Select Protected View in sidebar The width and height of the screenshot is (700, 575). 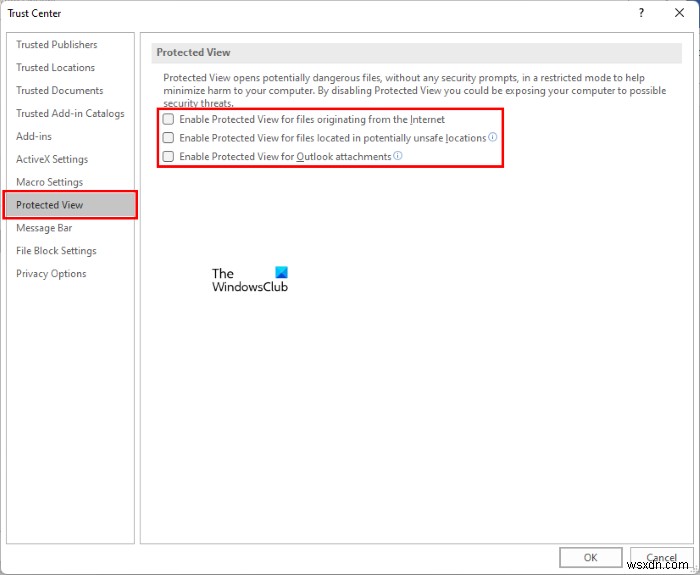[70, 205]
